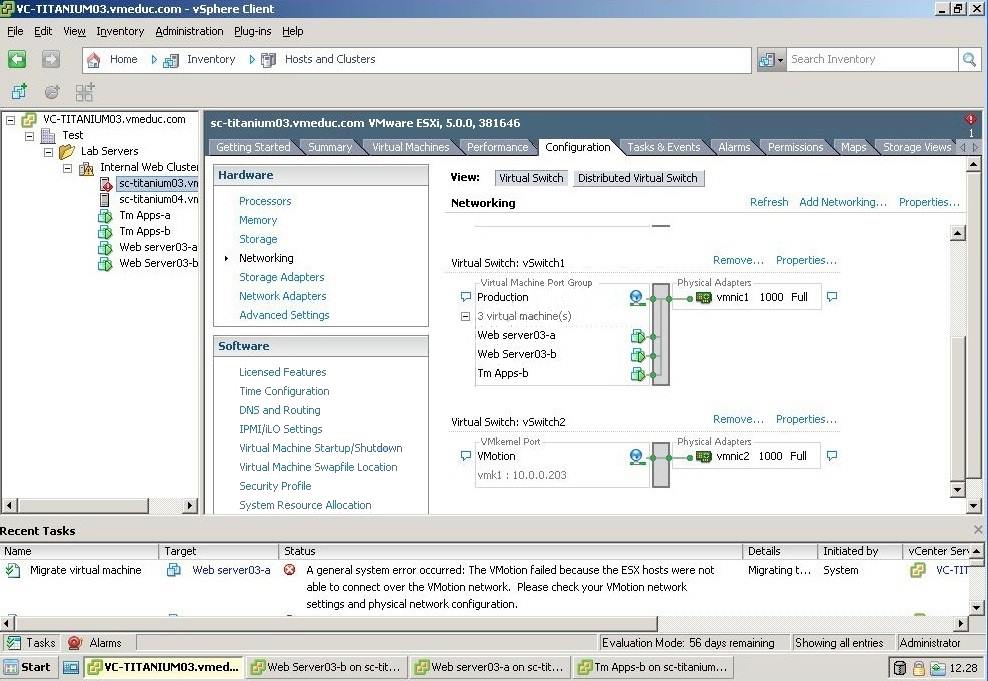988x681 pixels.
Task: Click the Home icon in navigation bar
Action: (x=93, y=60)
